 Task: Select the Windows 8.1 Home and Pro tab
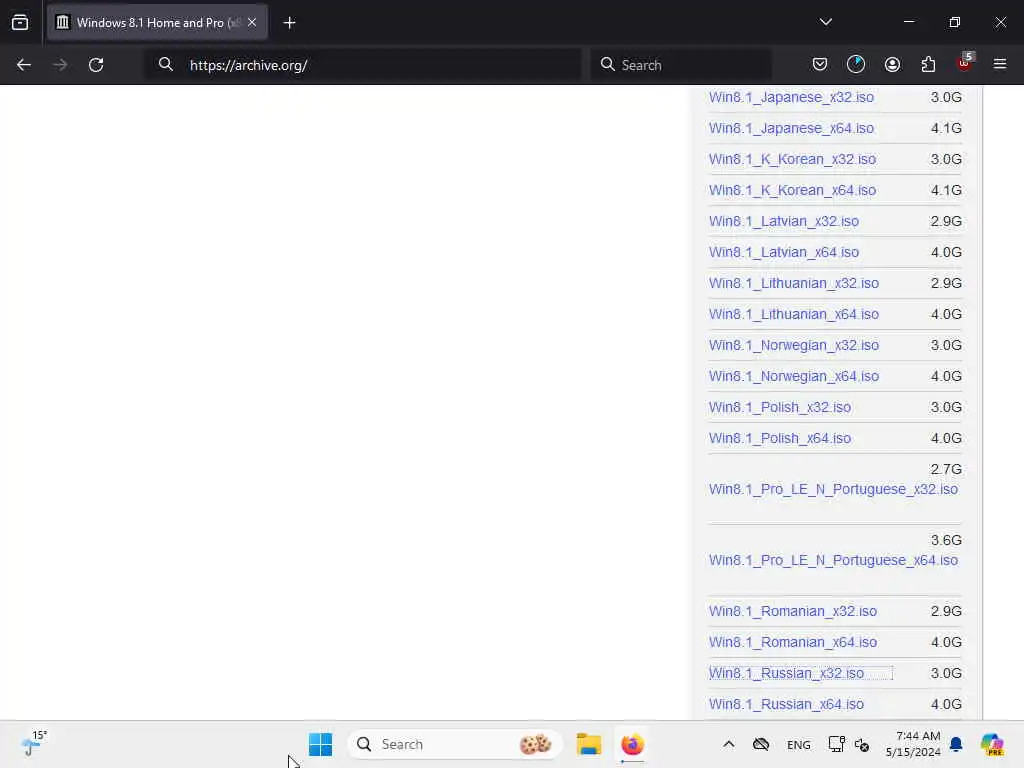pos(157,23)
